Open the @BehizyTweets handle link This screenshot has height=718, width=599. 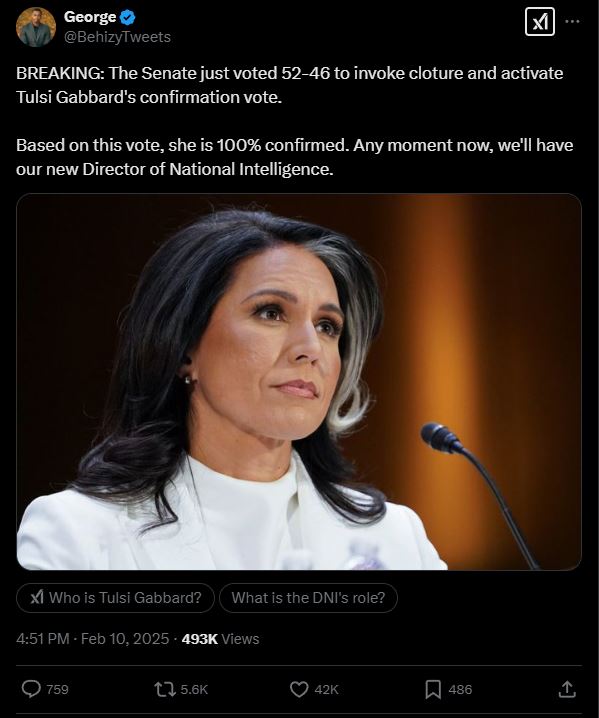[117, 37]
